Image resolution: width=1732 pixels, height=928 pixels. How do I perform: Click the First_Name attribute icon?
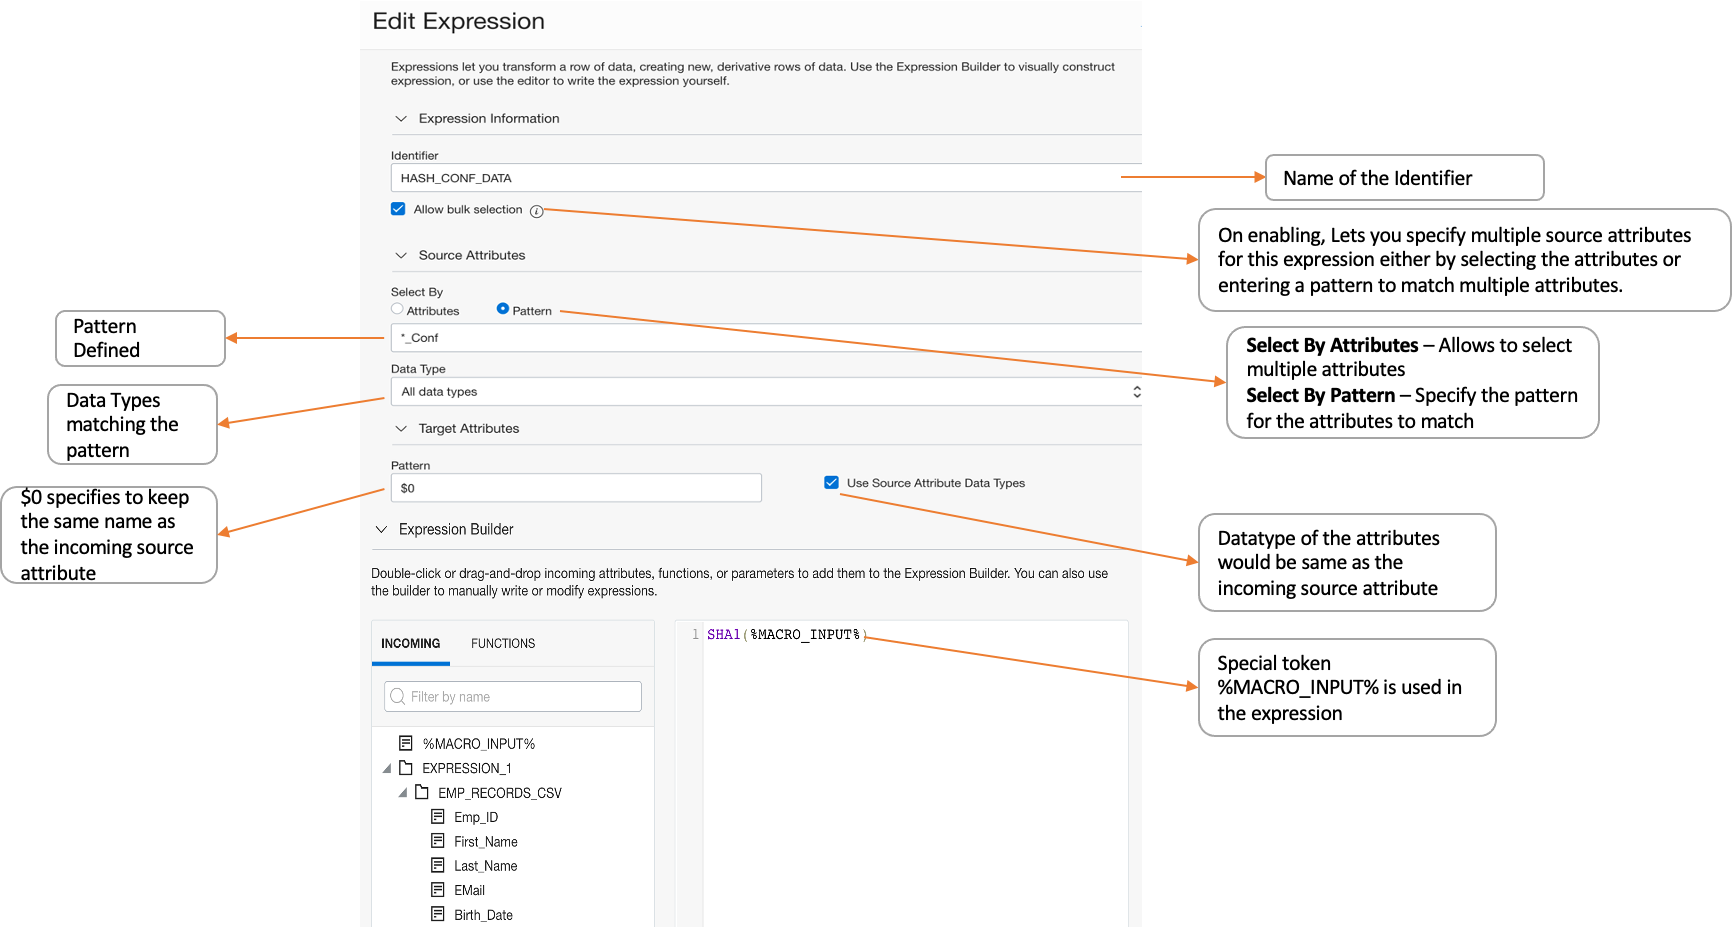(438, 841)
